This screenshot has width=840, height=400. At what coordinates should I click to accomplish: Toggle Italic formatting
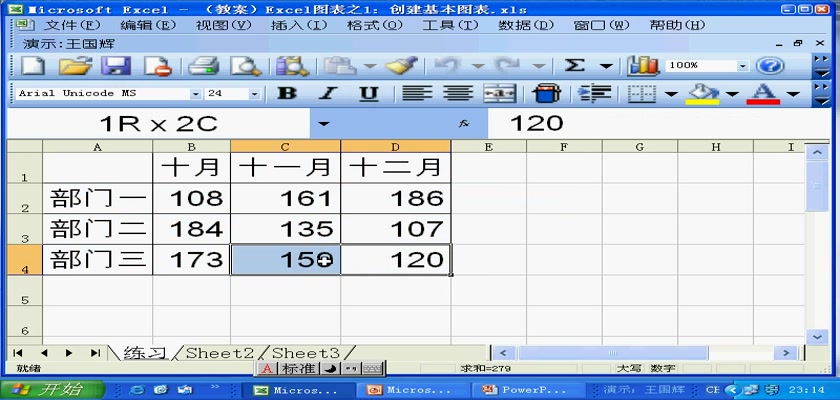pos(327,94)
